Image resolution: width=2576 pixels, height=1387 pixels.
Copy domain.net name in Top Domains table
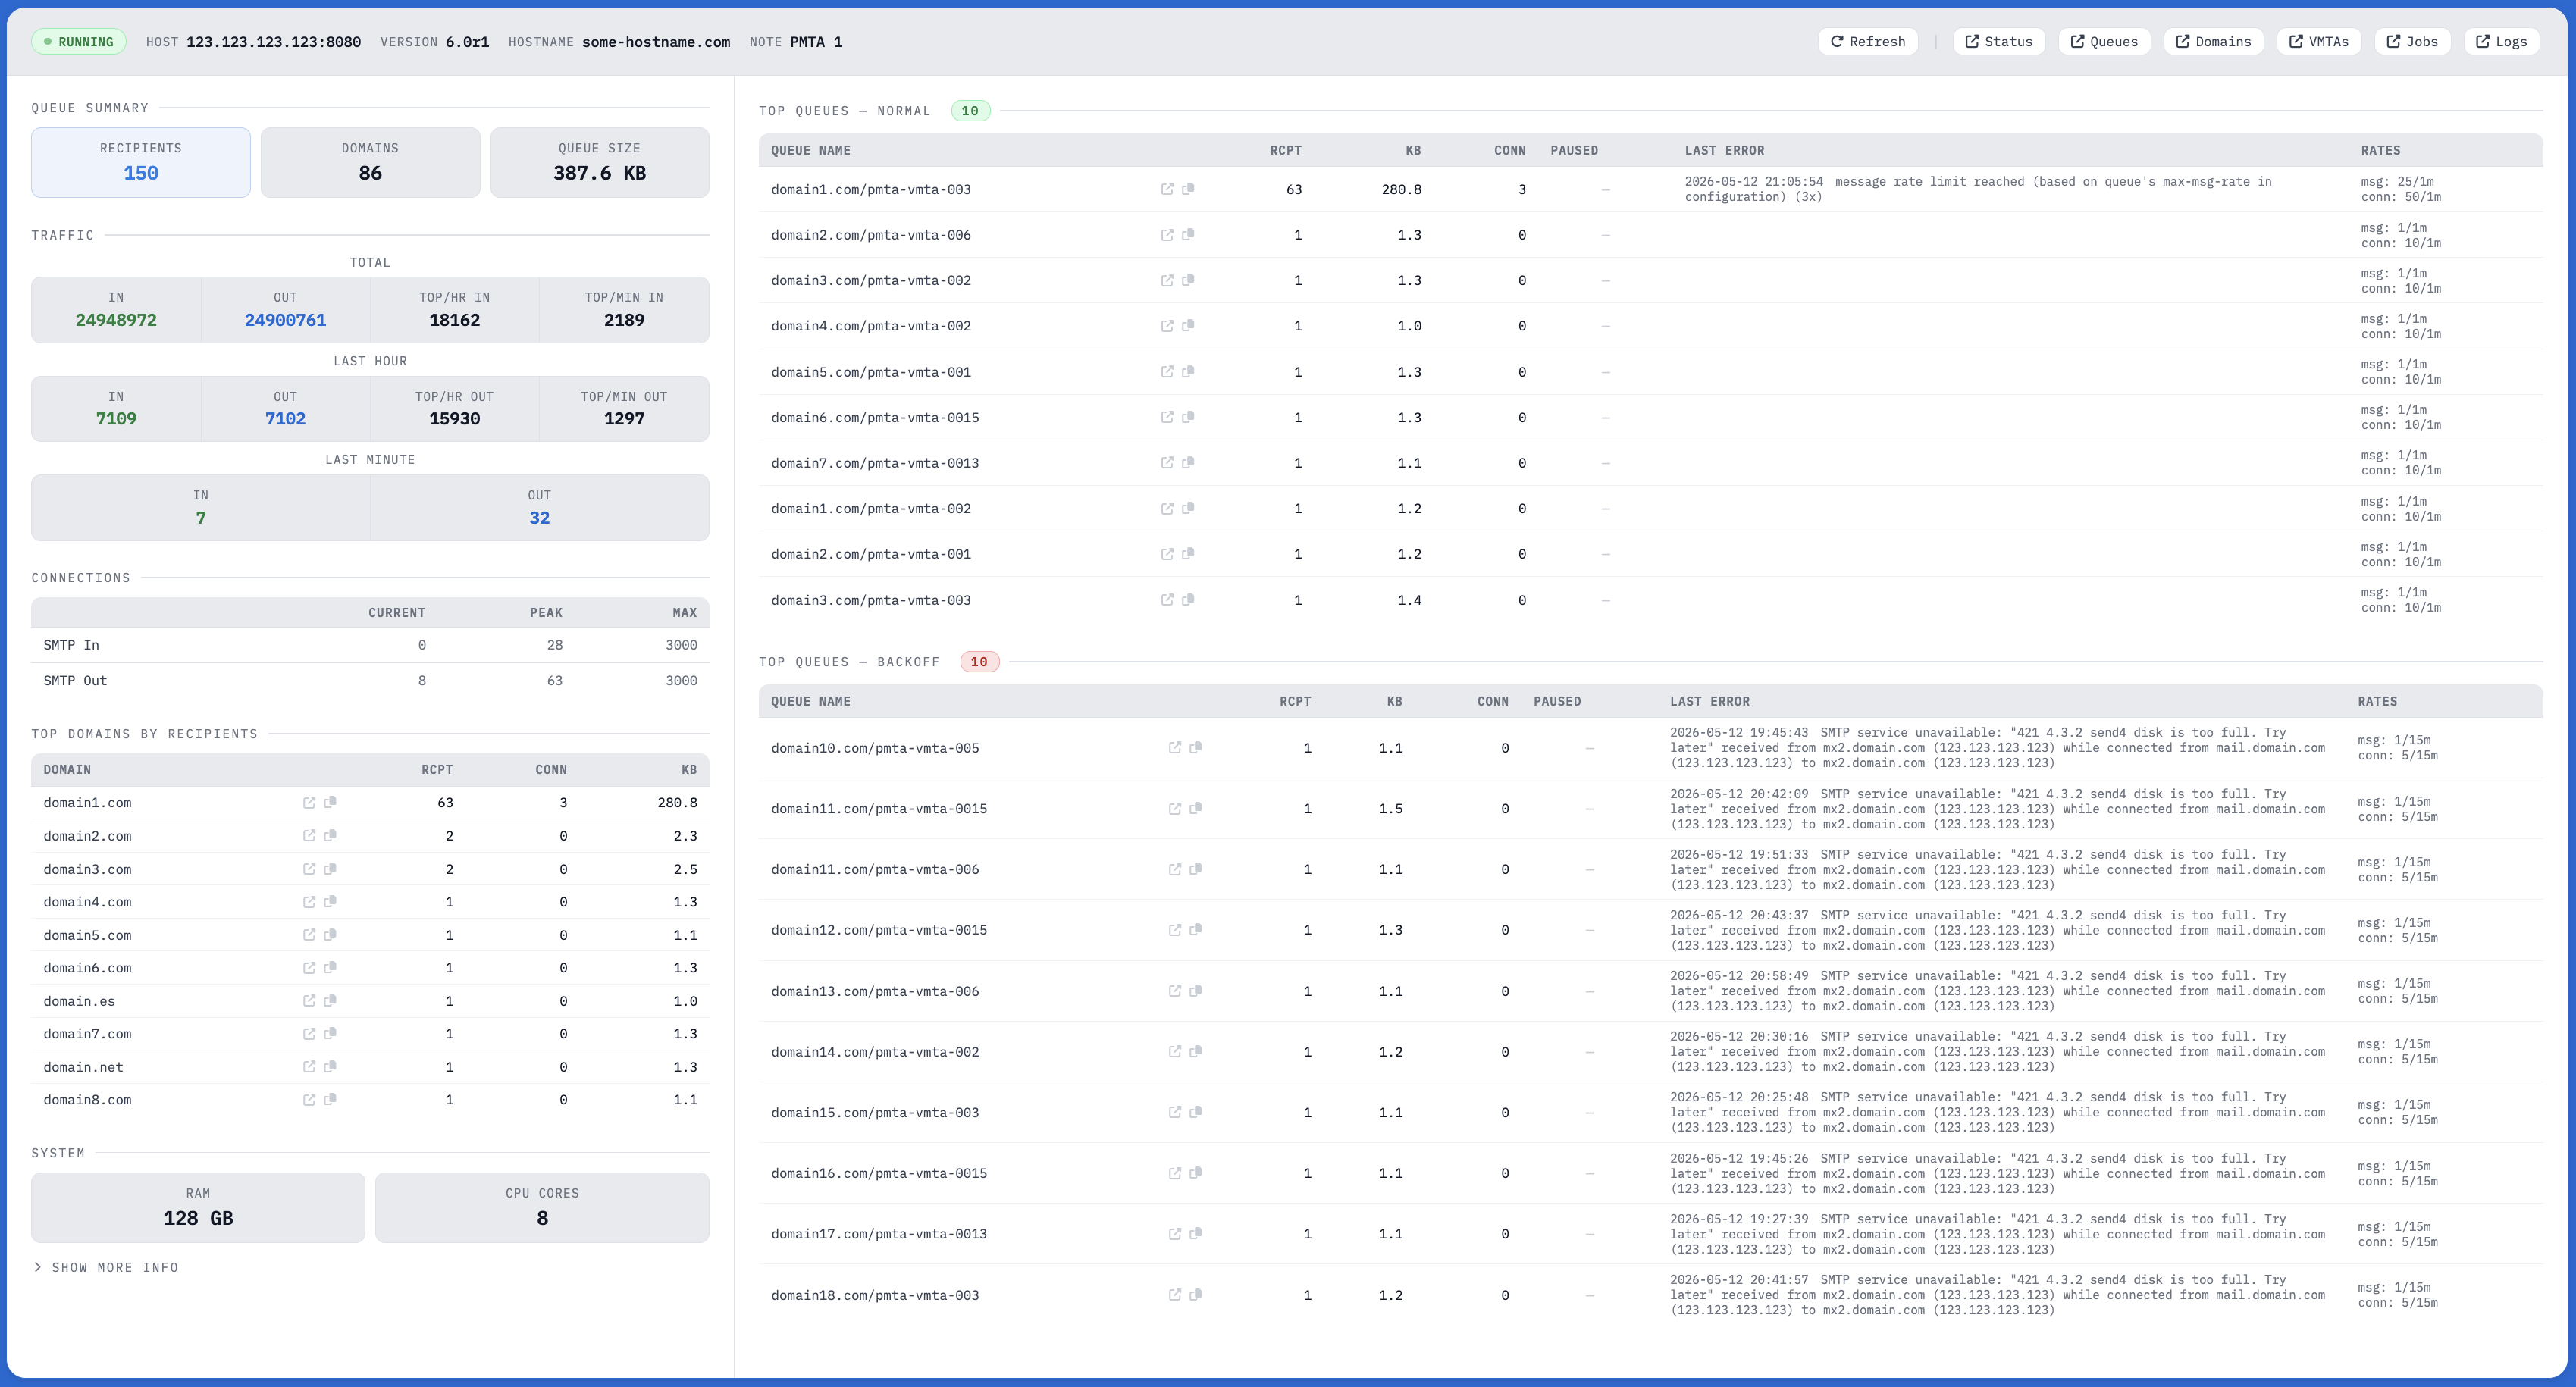(x=330, y=1067)
